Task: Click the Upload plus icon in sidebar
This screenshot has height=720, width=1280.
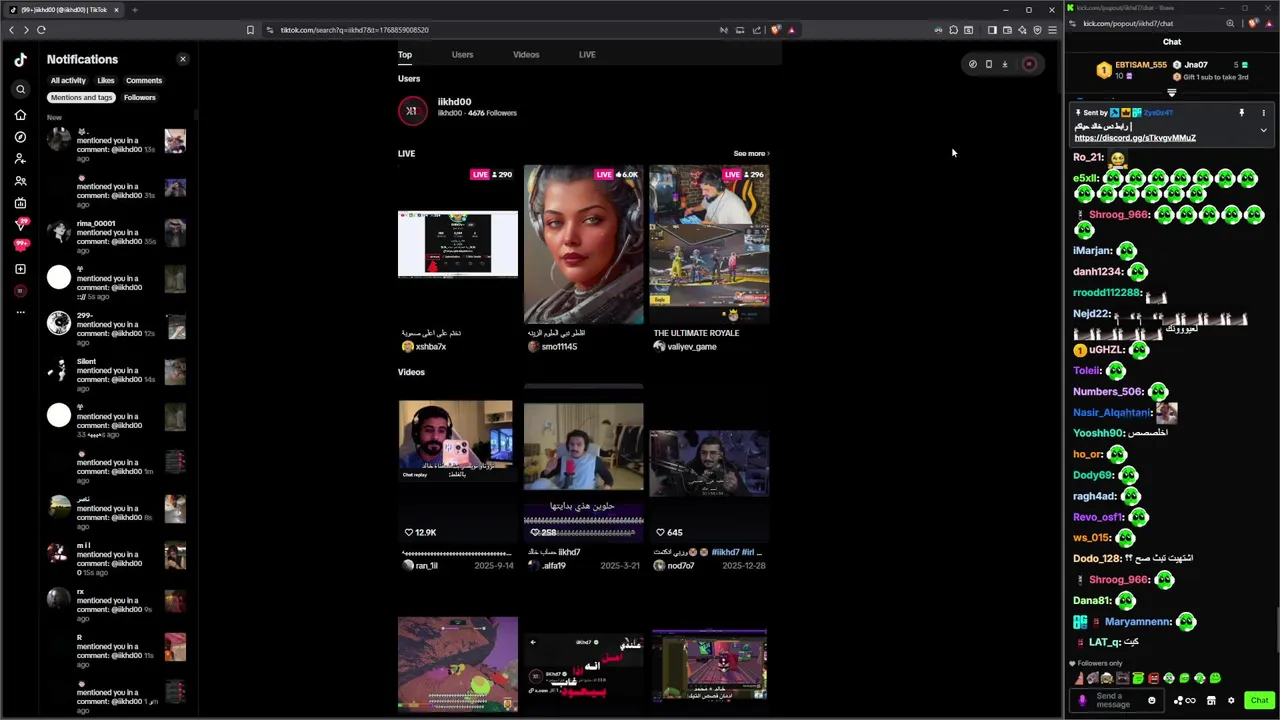Action: coord(20,269)
